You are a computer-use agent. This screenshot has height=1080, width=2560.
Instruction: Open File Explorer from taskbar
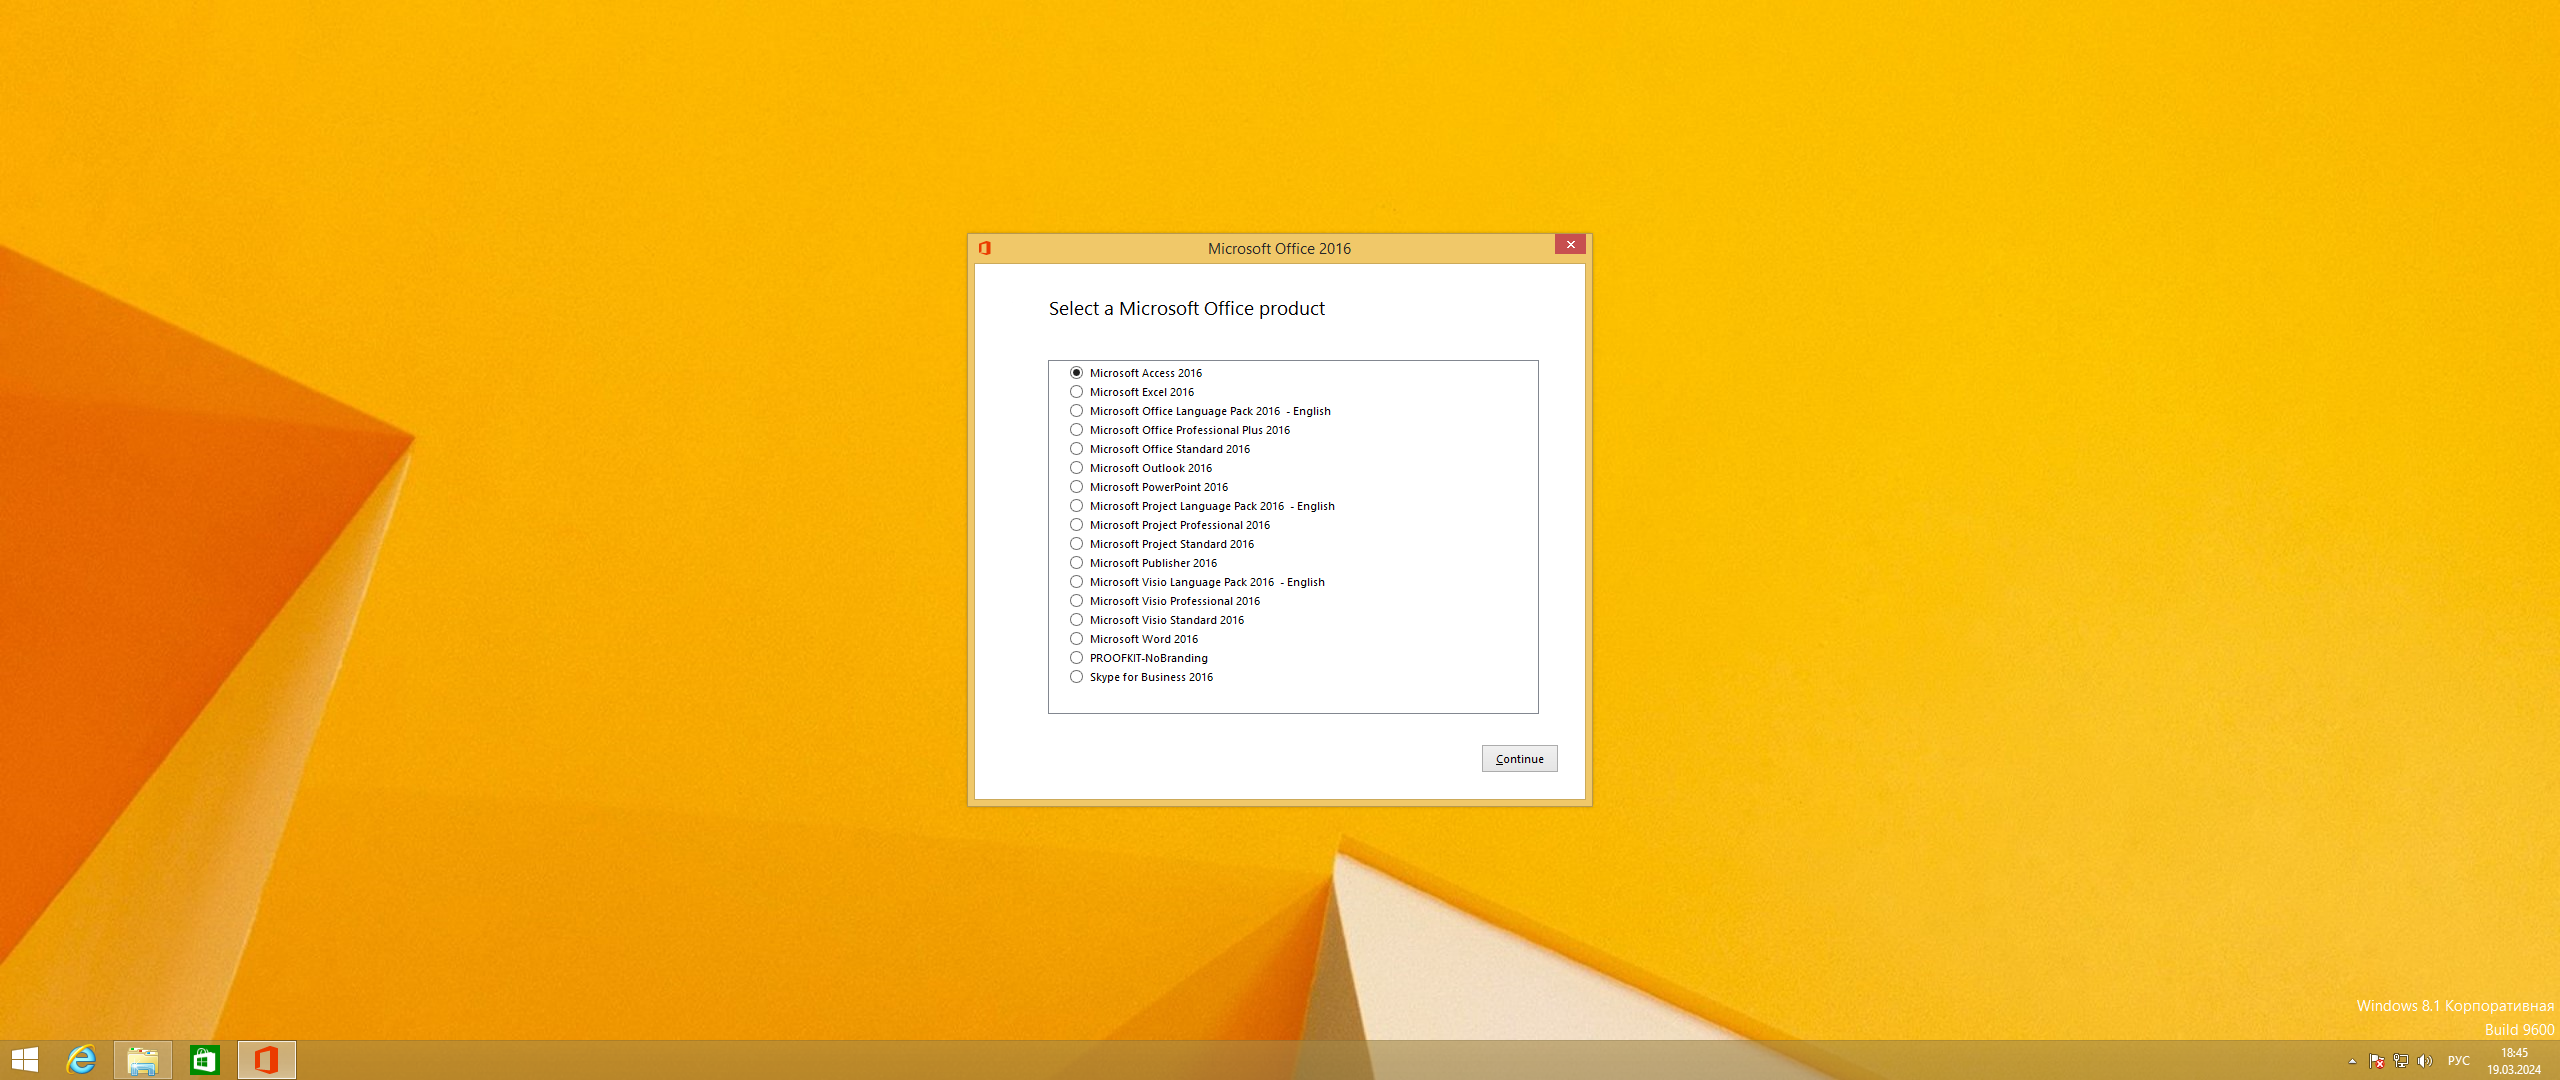point(143,1060)
